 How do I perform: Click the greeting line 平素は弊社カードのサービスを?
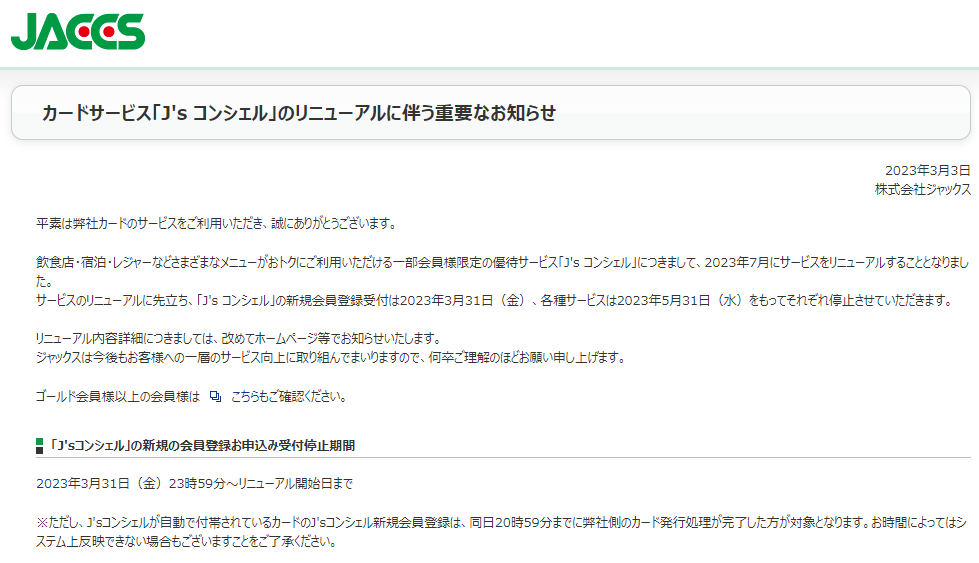pos(217,223)
